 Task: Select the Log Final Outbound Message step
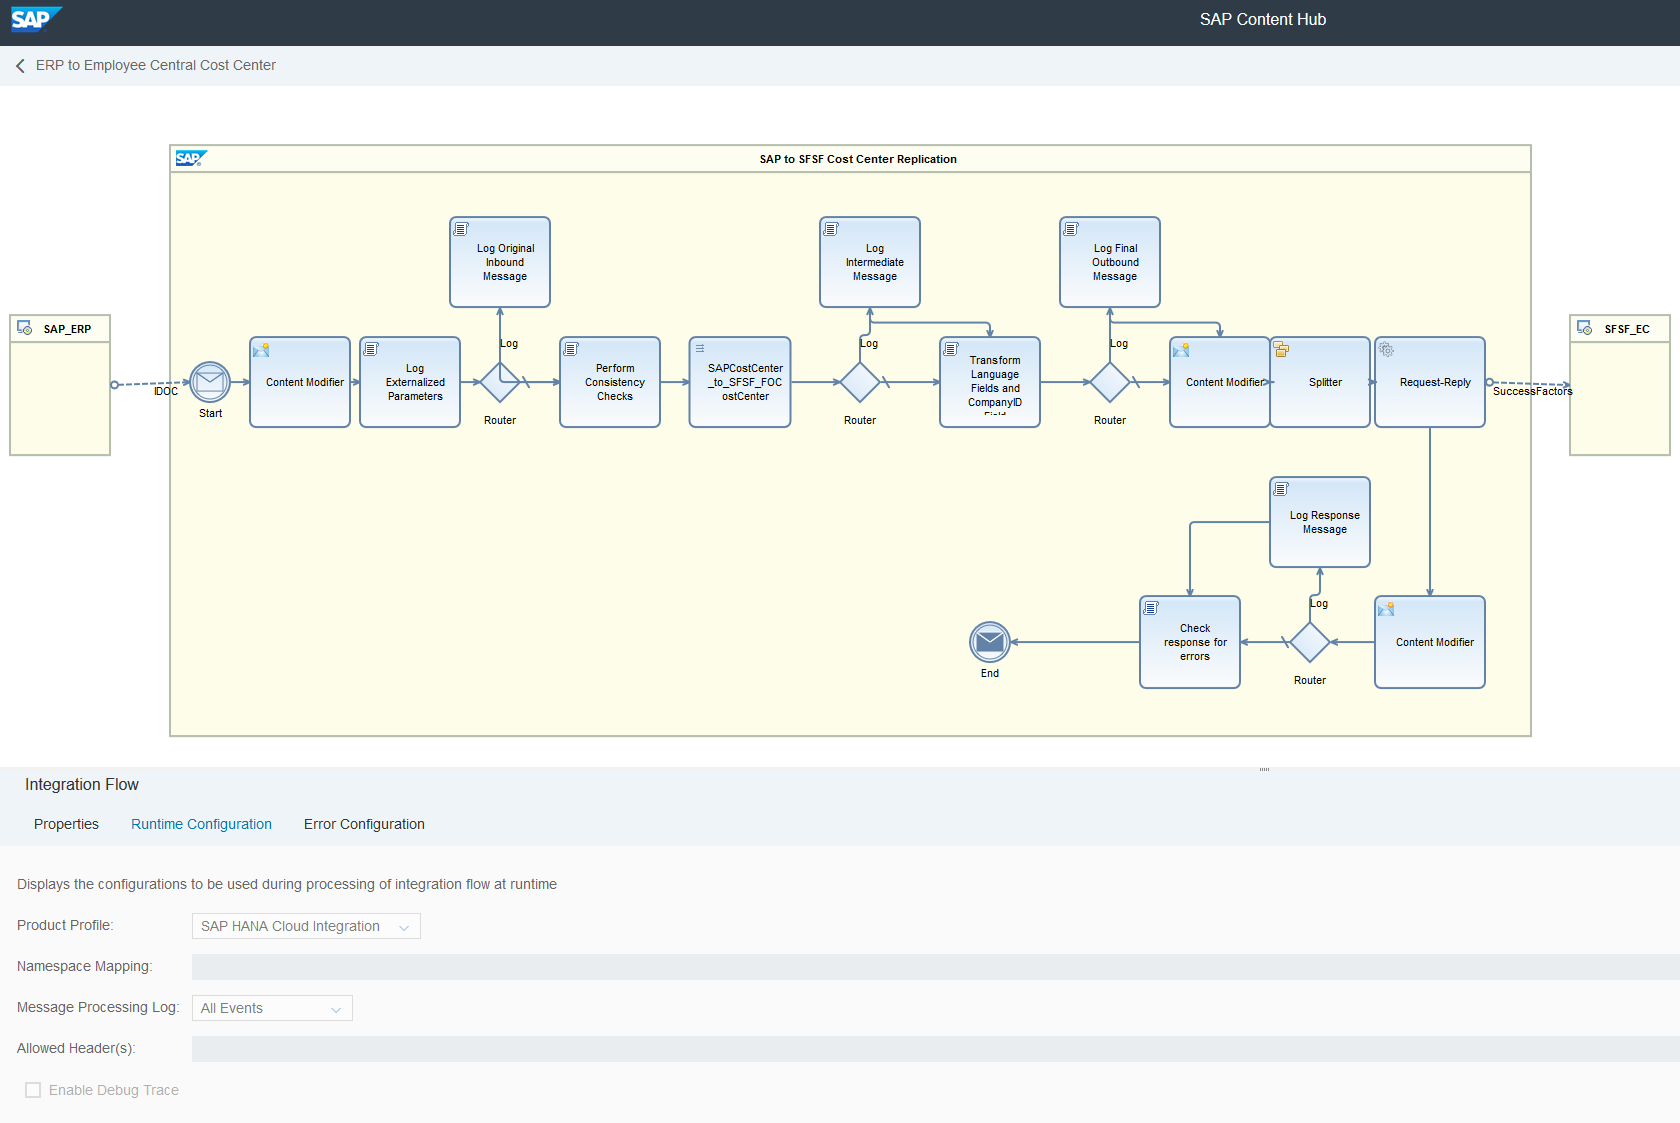1110,262
